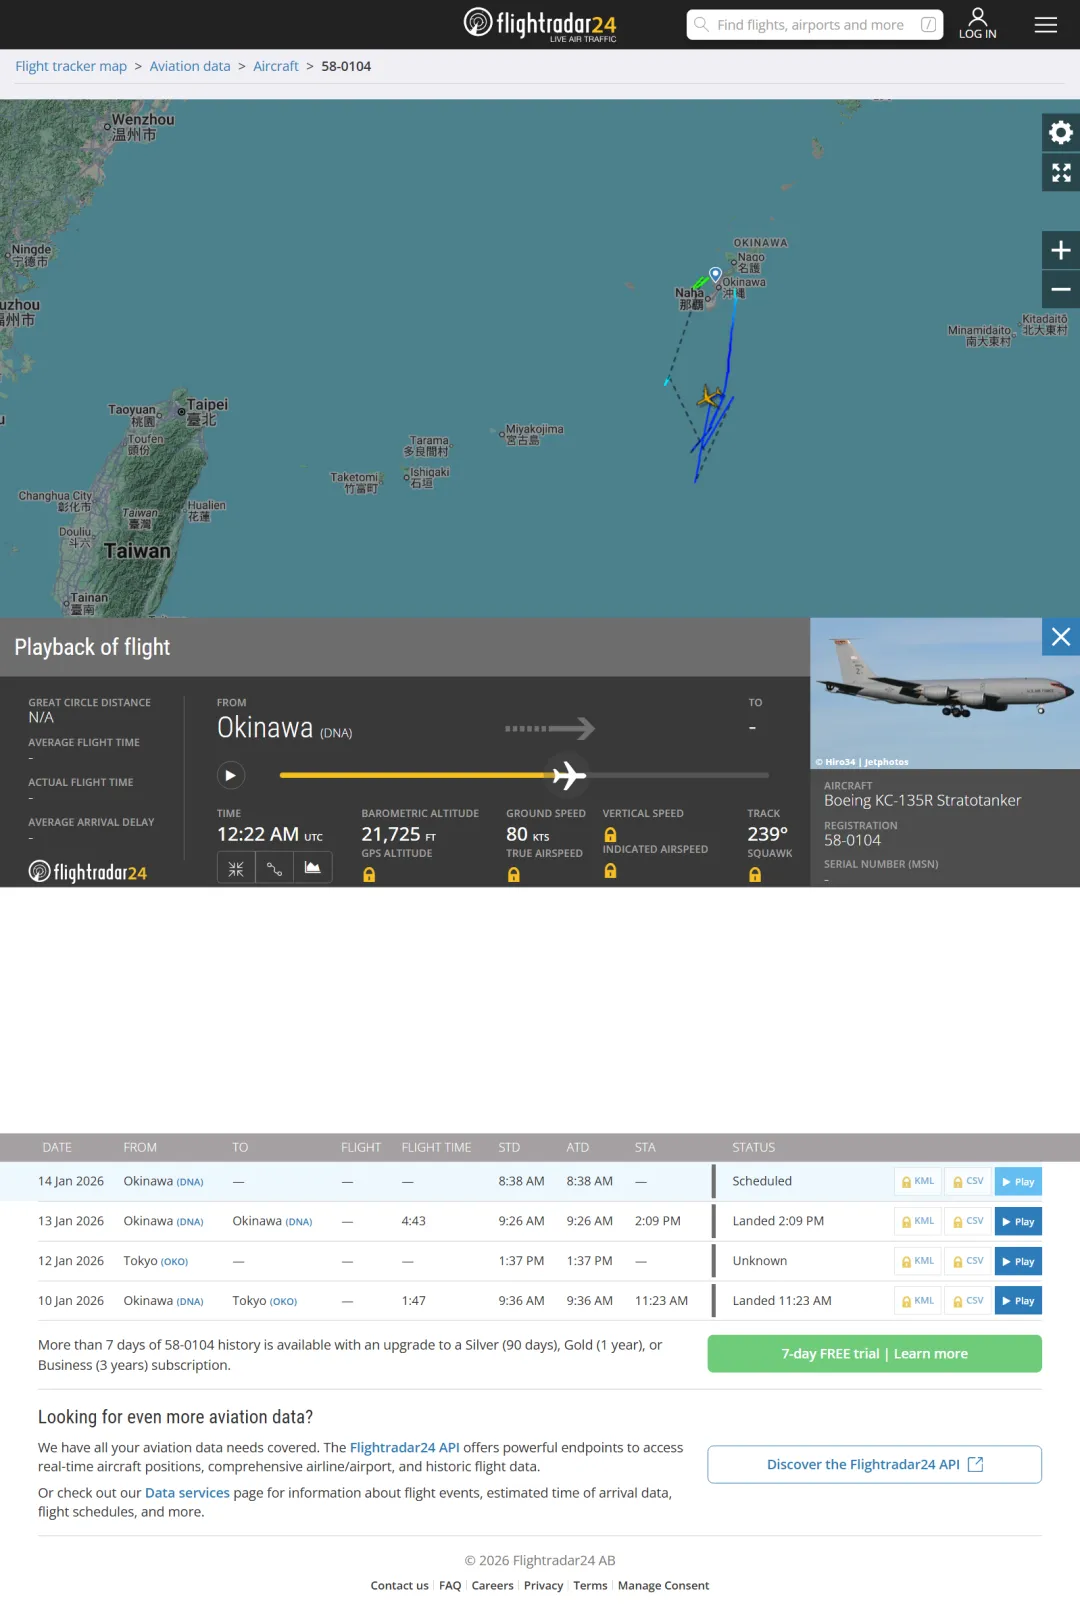Open the hamburger main menu
The image size is (1080, 1624).
pos(1045,24)
